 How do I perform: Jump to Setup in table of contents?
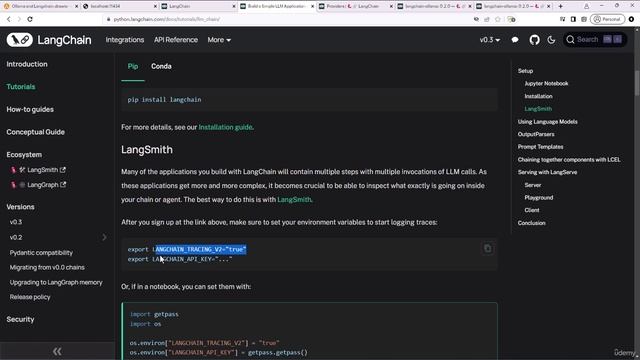tap(525, 71)
